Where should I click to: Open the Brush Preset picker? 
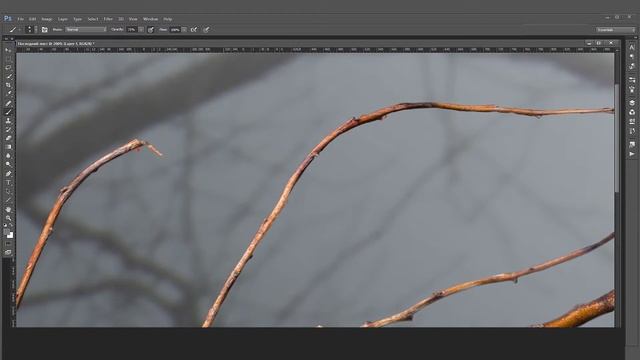[31, 29]
